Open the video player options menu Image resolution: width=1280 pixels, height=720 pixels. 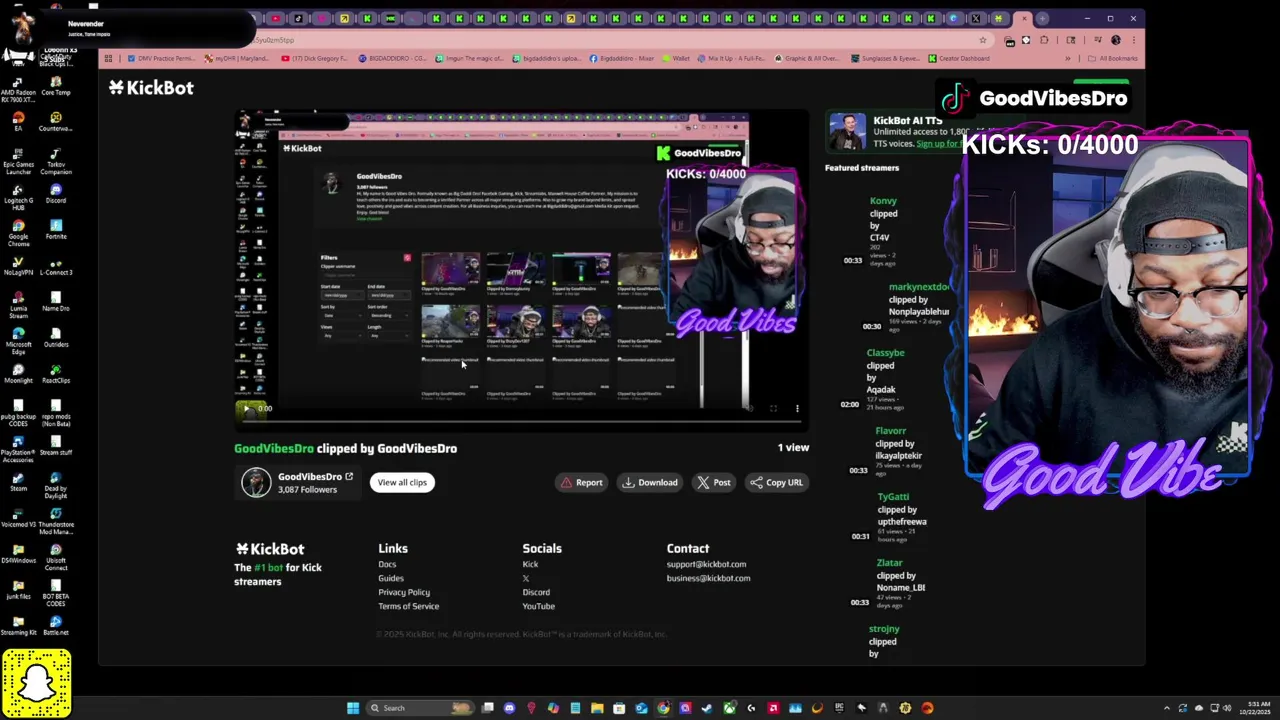[x=797, y=408]
